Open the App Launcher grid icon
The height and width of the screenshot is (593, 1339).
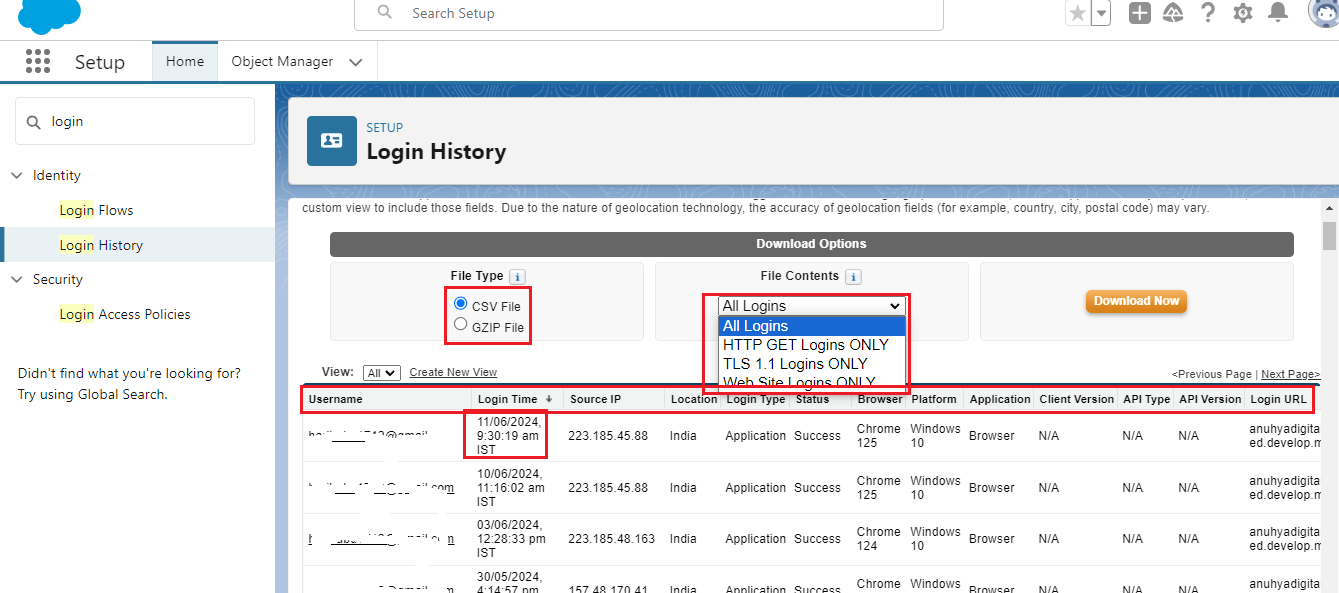[x=37, y=61]
